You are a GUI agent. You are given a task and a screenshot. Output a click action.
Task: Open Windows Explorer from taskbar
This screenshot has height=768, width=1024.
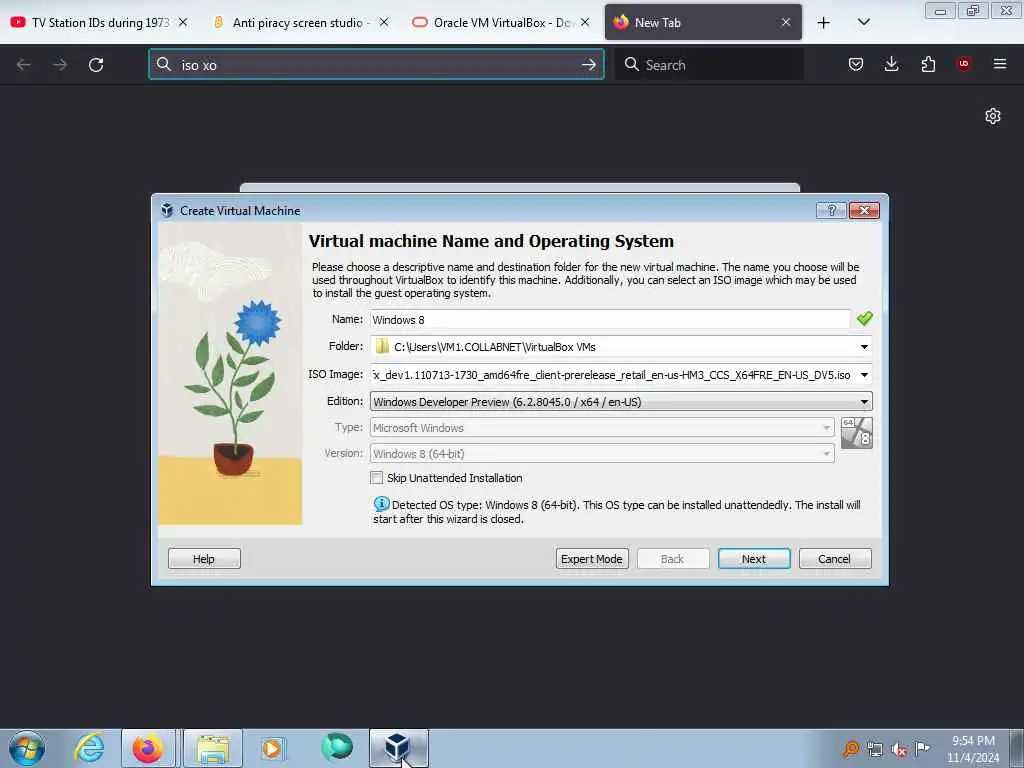click(x=213, y=748)
